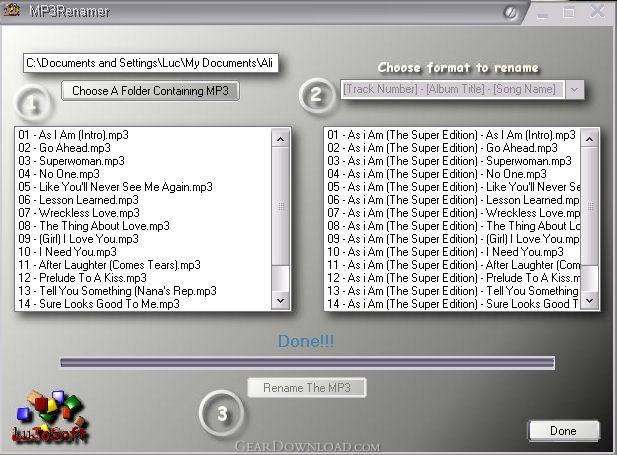Select renamed row 10 with 'I Need You.mp3'
The width and height of the screenshot is (617, 455).
point(453,252)
